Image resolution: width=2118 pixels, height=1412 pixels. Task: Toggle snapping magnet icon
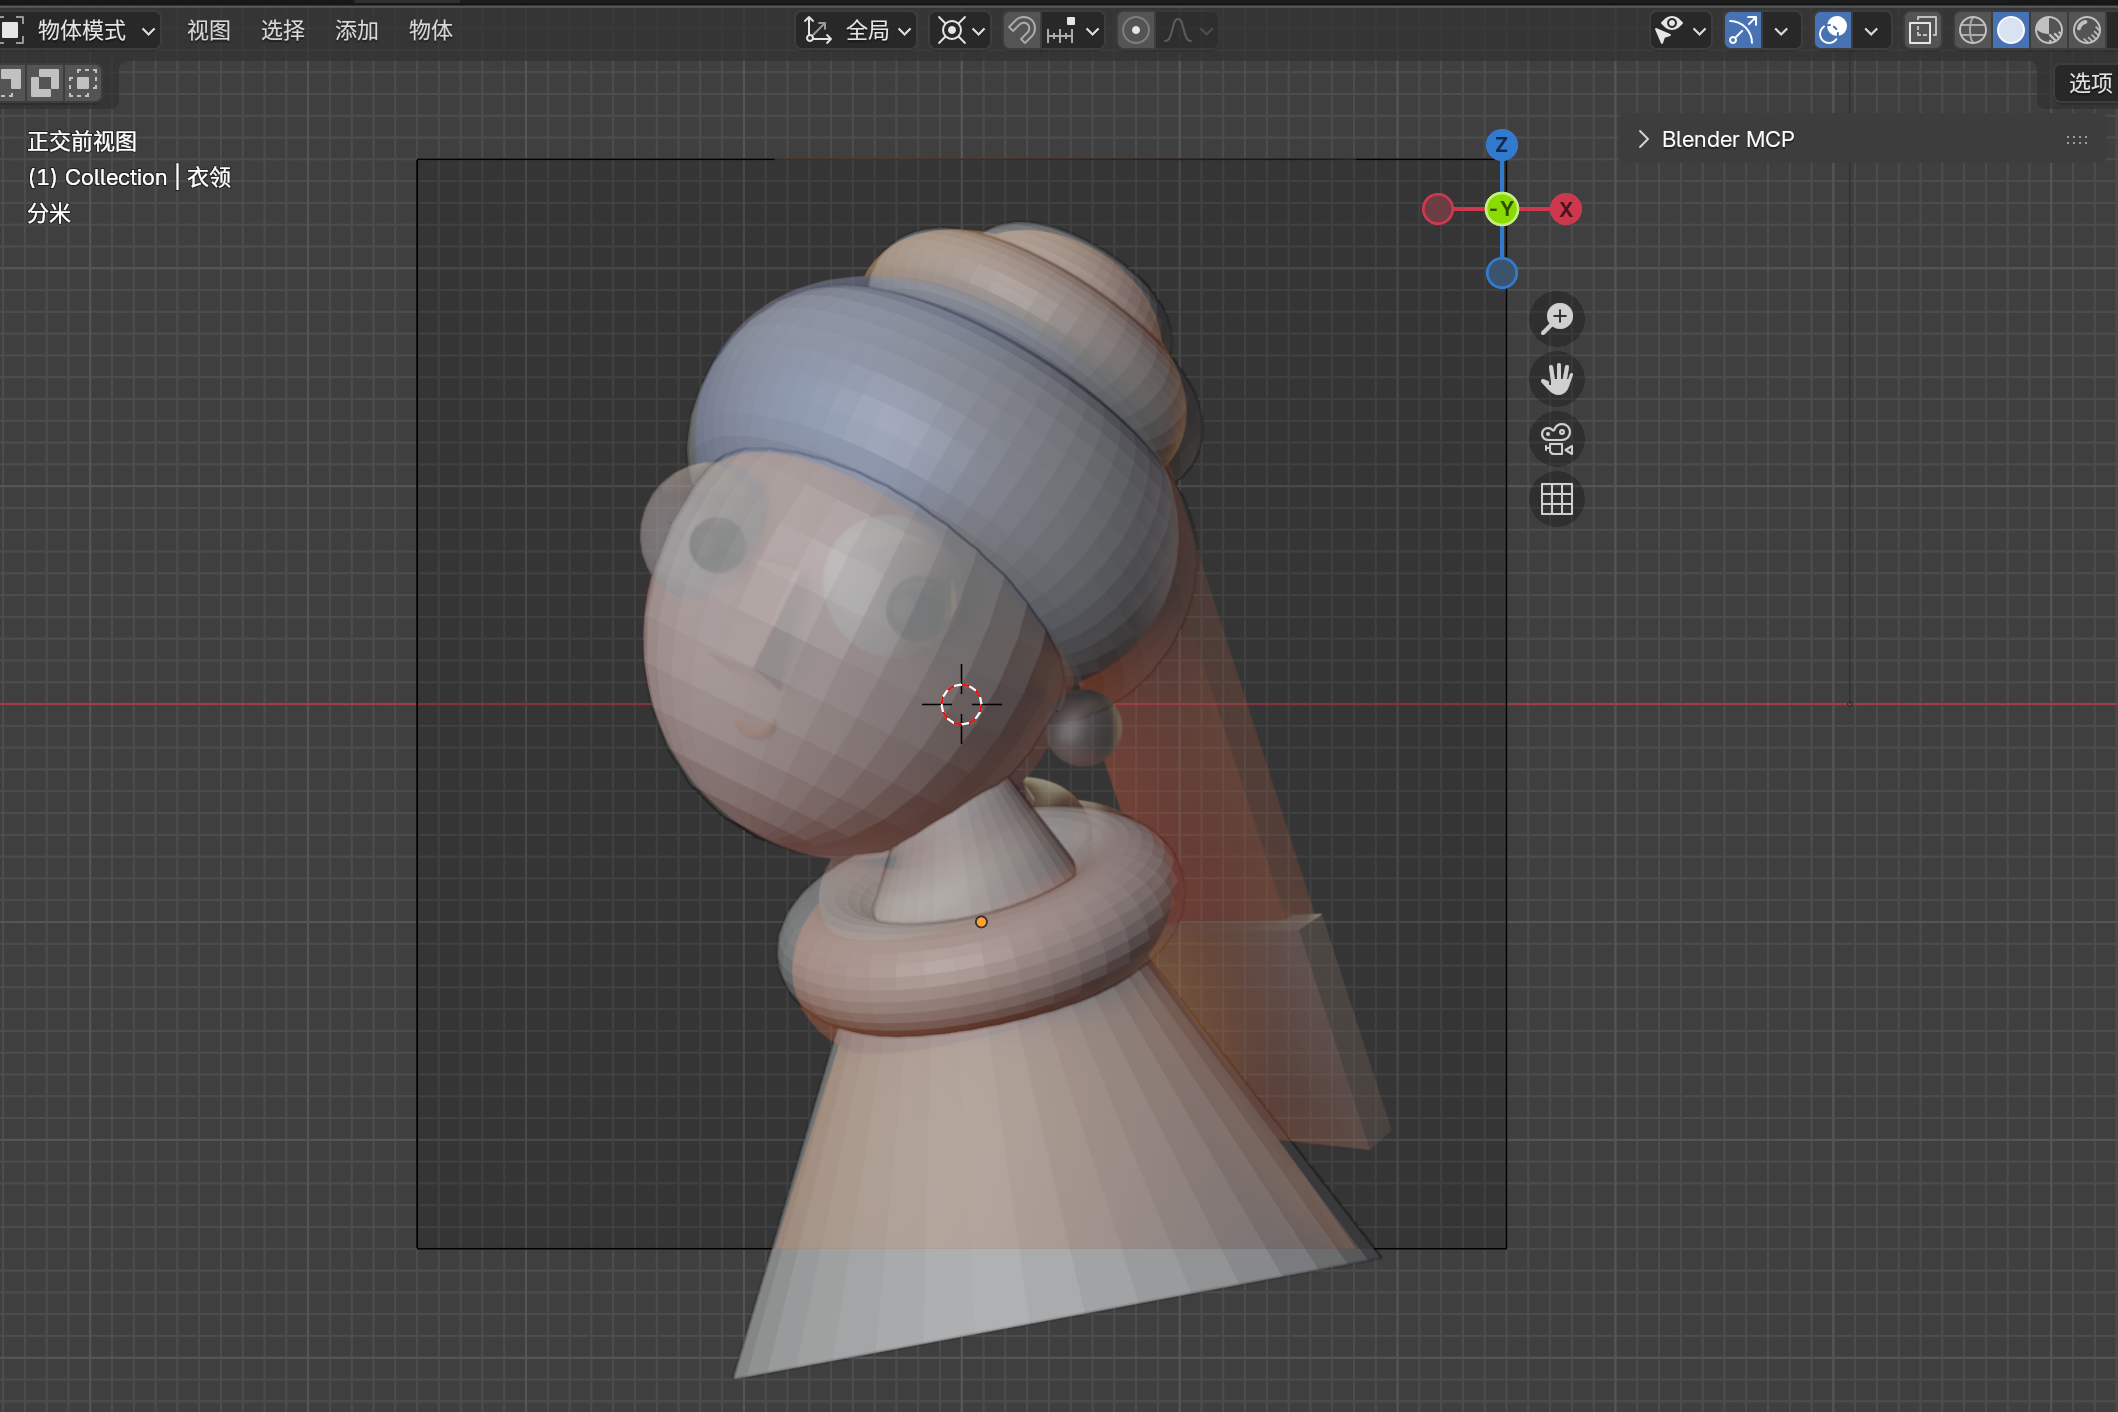1021,31
